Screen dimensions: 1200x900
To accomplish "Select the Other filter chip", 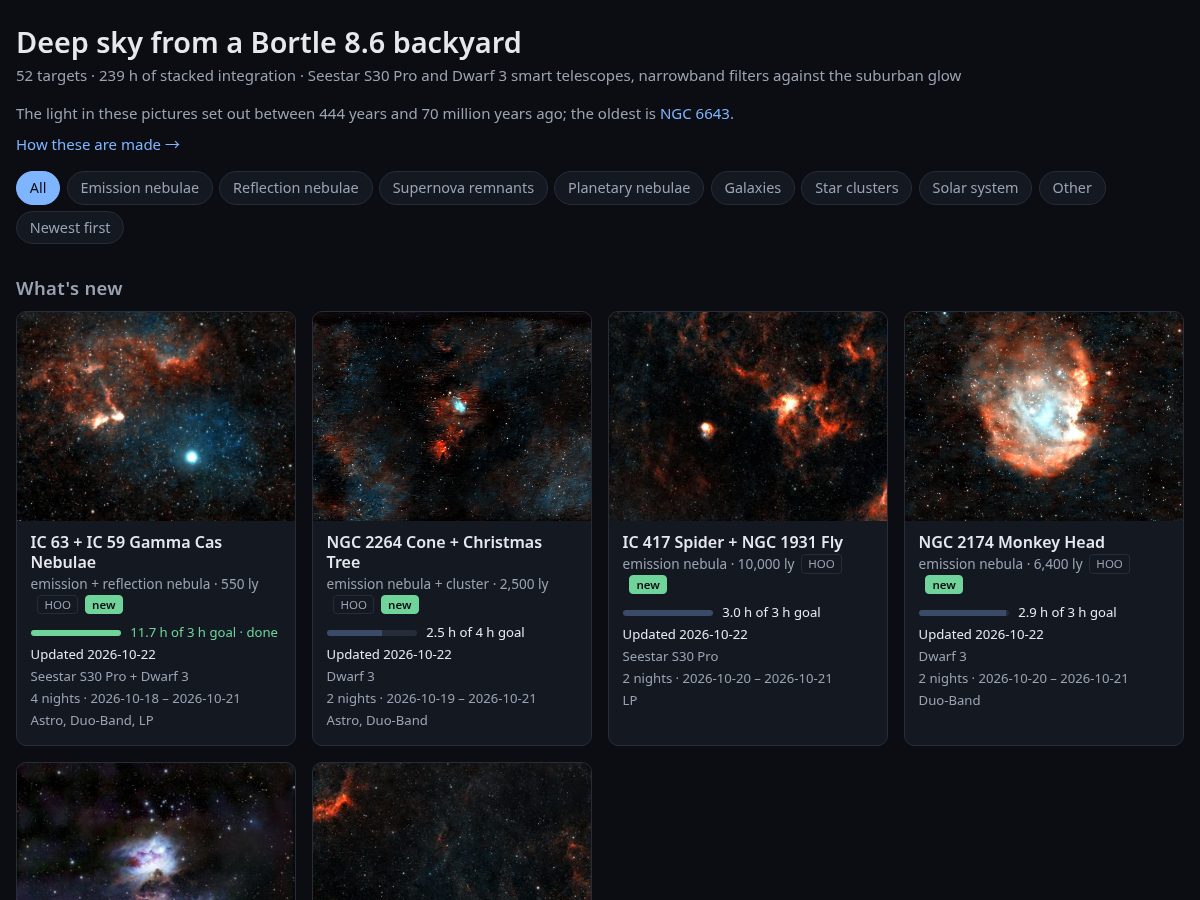I will pos(1072,188).
